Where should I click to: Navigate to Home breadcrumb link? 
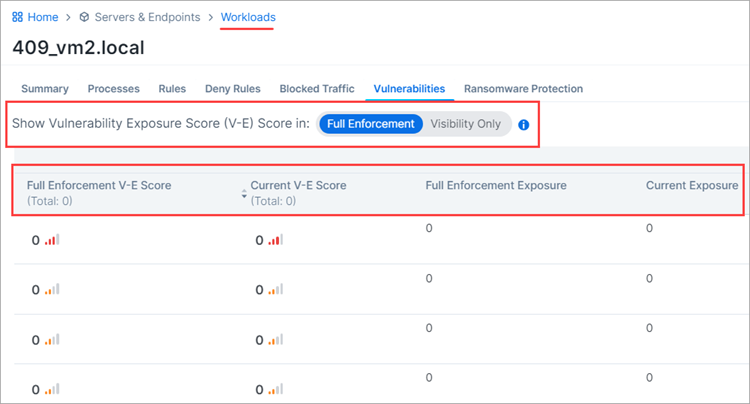pos(42,17)
